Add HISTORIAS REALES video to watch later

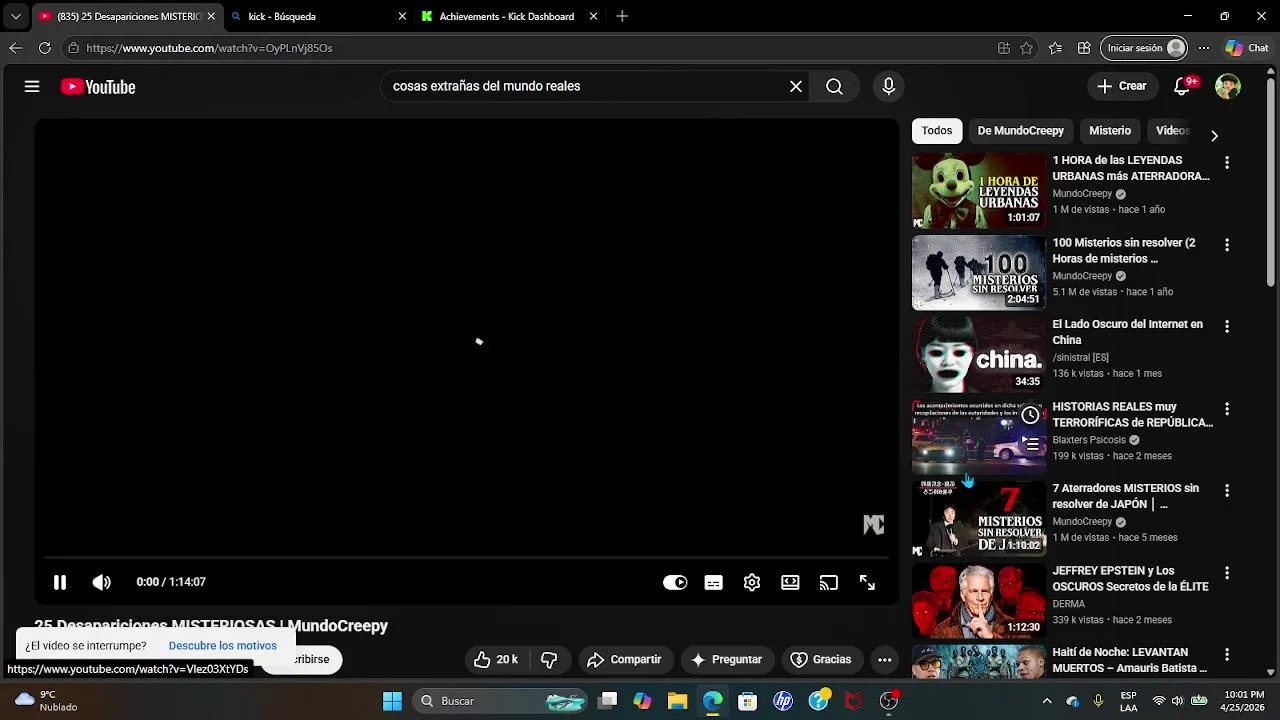click(1030, 415)
